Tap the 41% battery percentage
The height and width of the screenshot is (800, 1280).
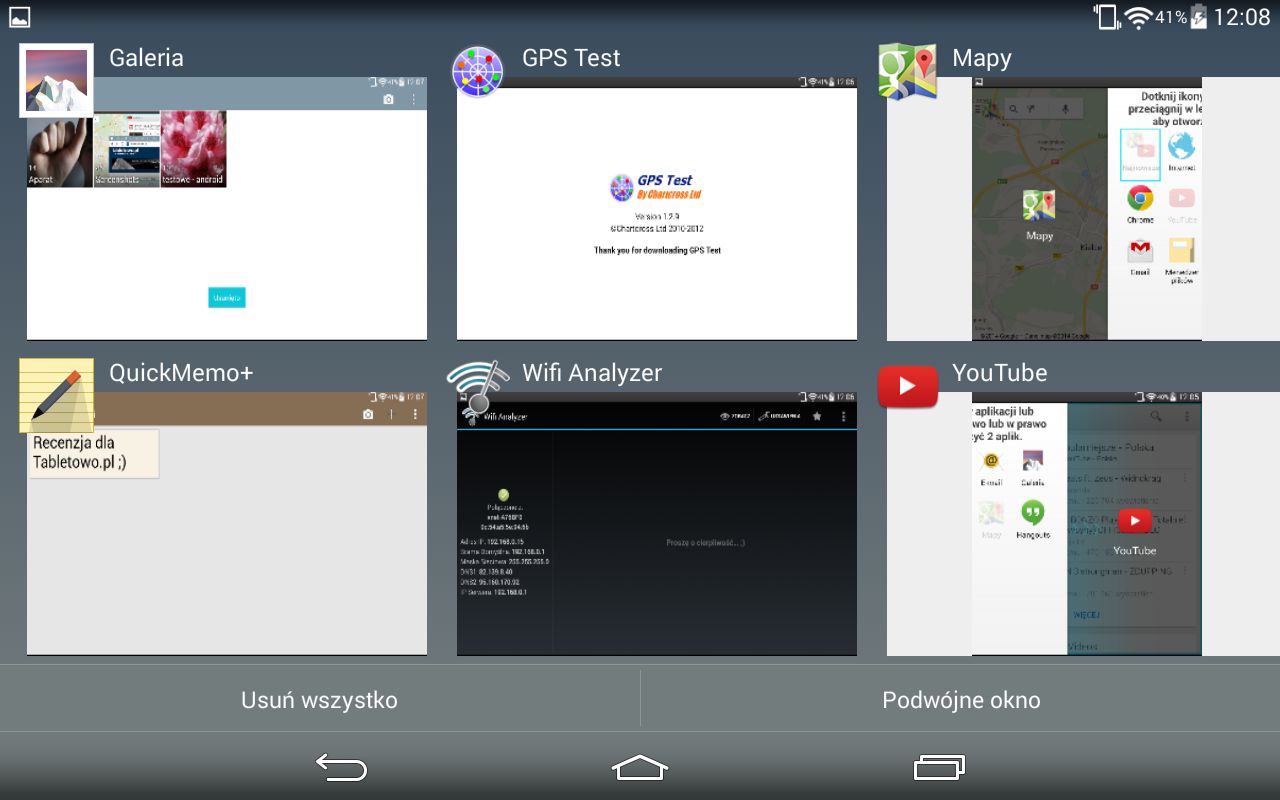pos(1171,17)
